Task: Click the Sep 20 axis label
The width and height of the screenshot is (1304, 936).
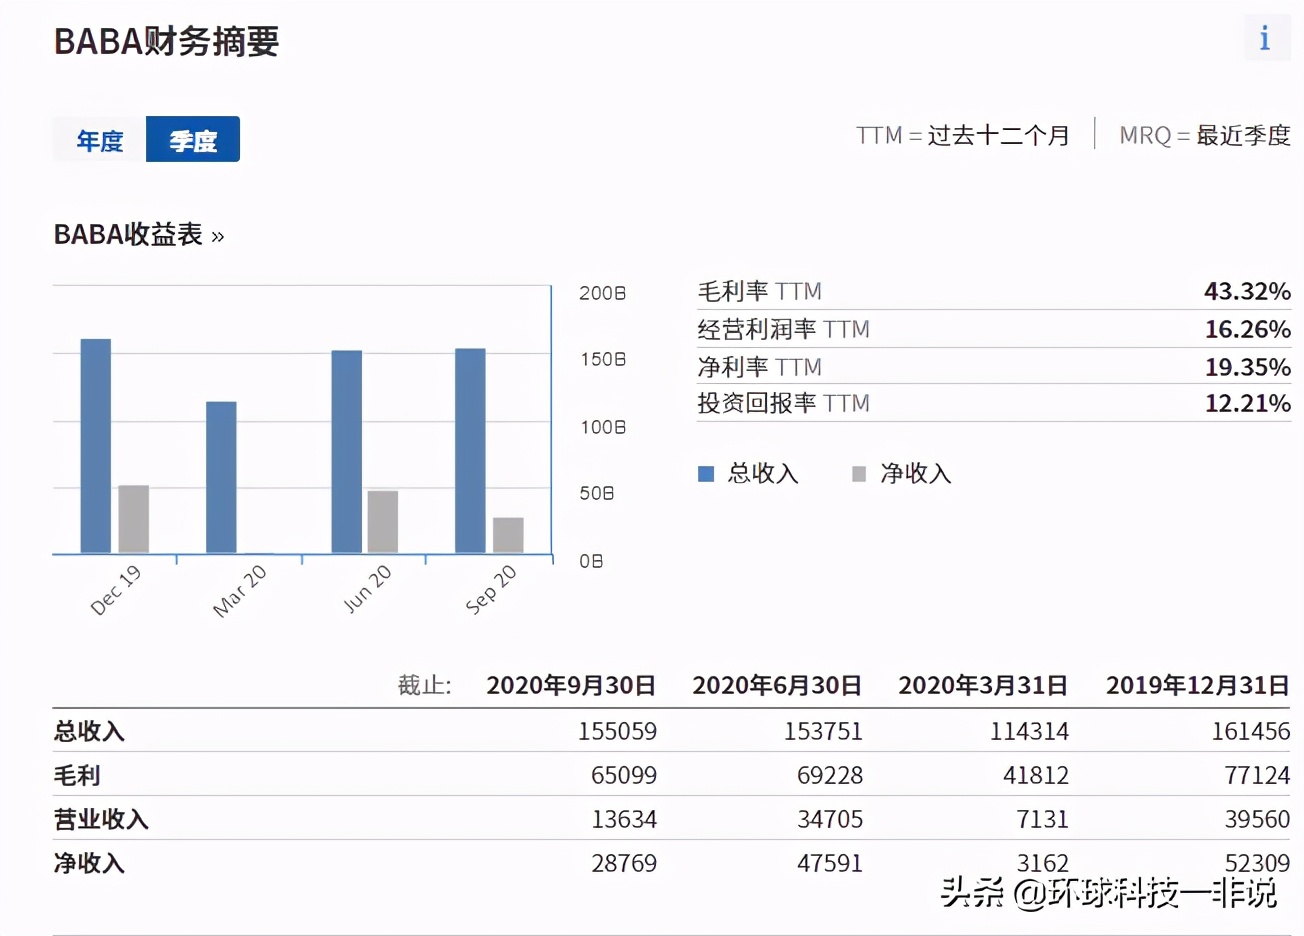Action: [491, 589]
